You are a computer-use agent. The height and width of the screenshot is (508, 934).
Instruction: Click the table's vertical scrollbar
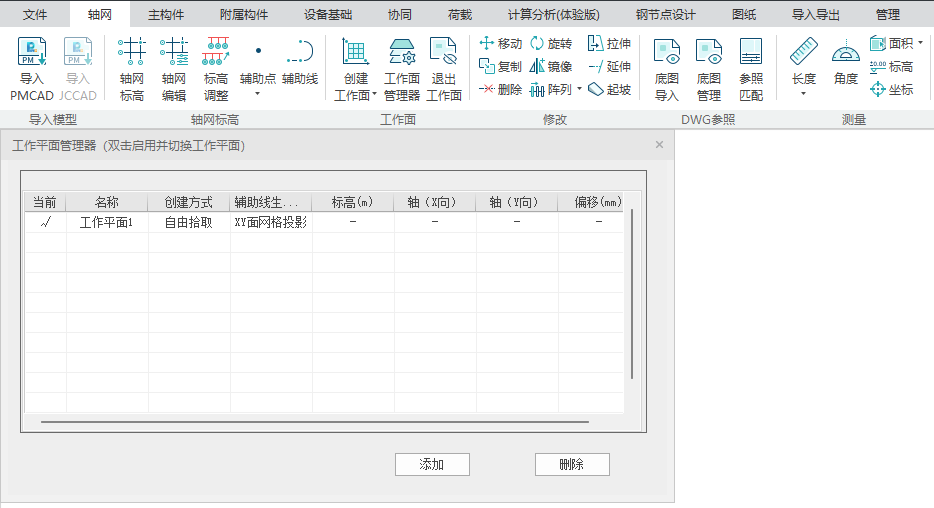click(x=632, y=294)
